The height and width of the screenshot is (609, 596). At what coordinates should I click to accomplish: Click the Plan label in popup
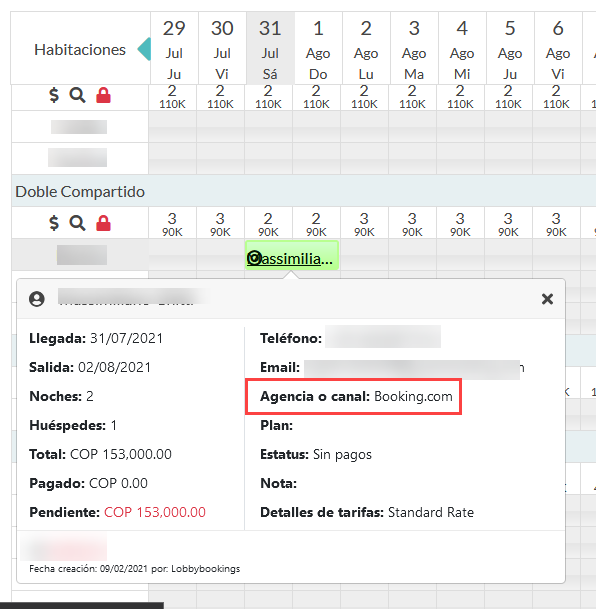tap(276, 425)
